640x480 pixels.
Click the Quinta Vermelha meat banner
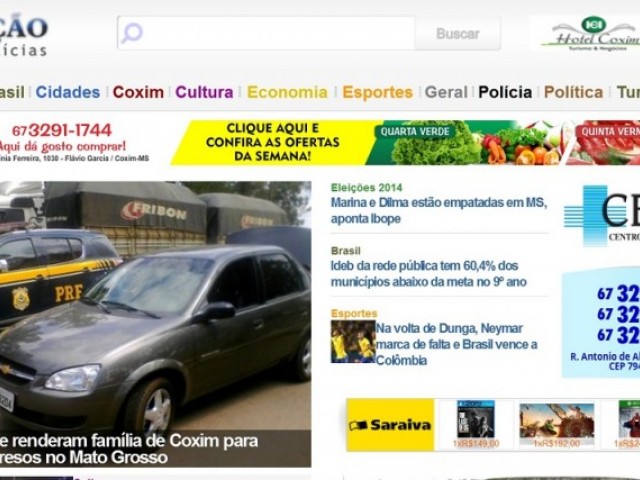tap(604, 142)
